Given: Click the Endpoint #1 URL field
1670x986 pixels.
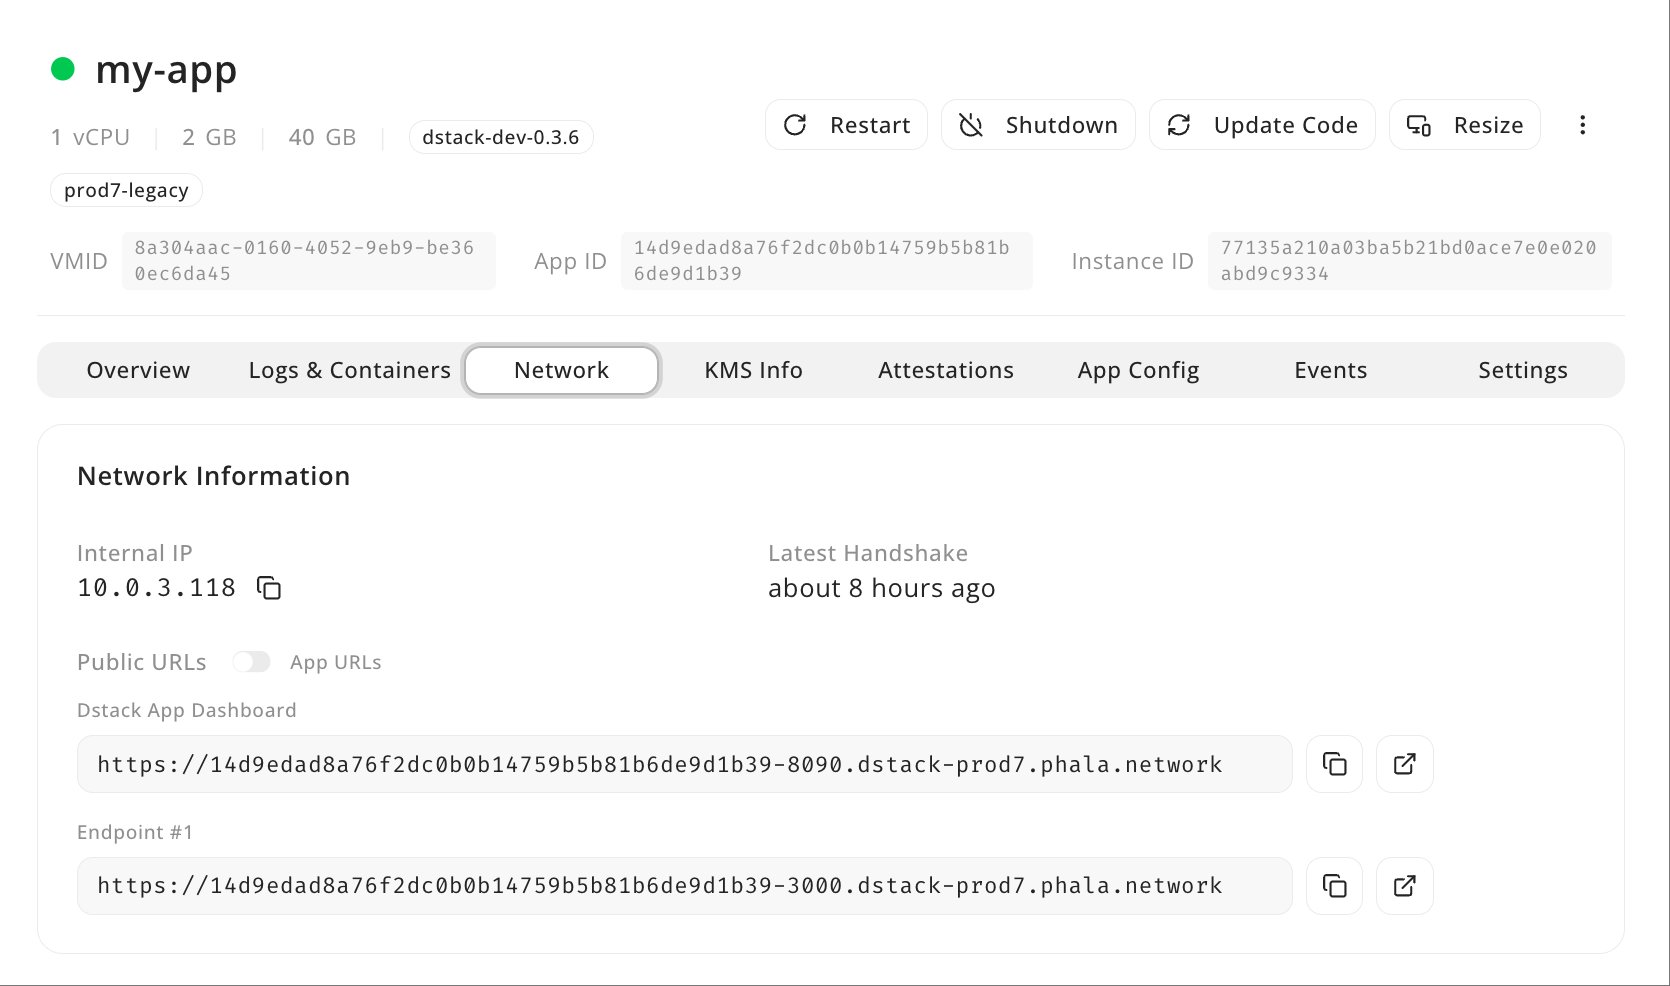Looking at the screenshot, I should tap(684, 886).
